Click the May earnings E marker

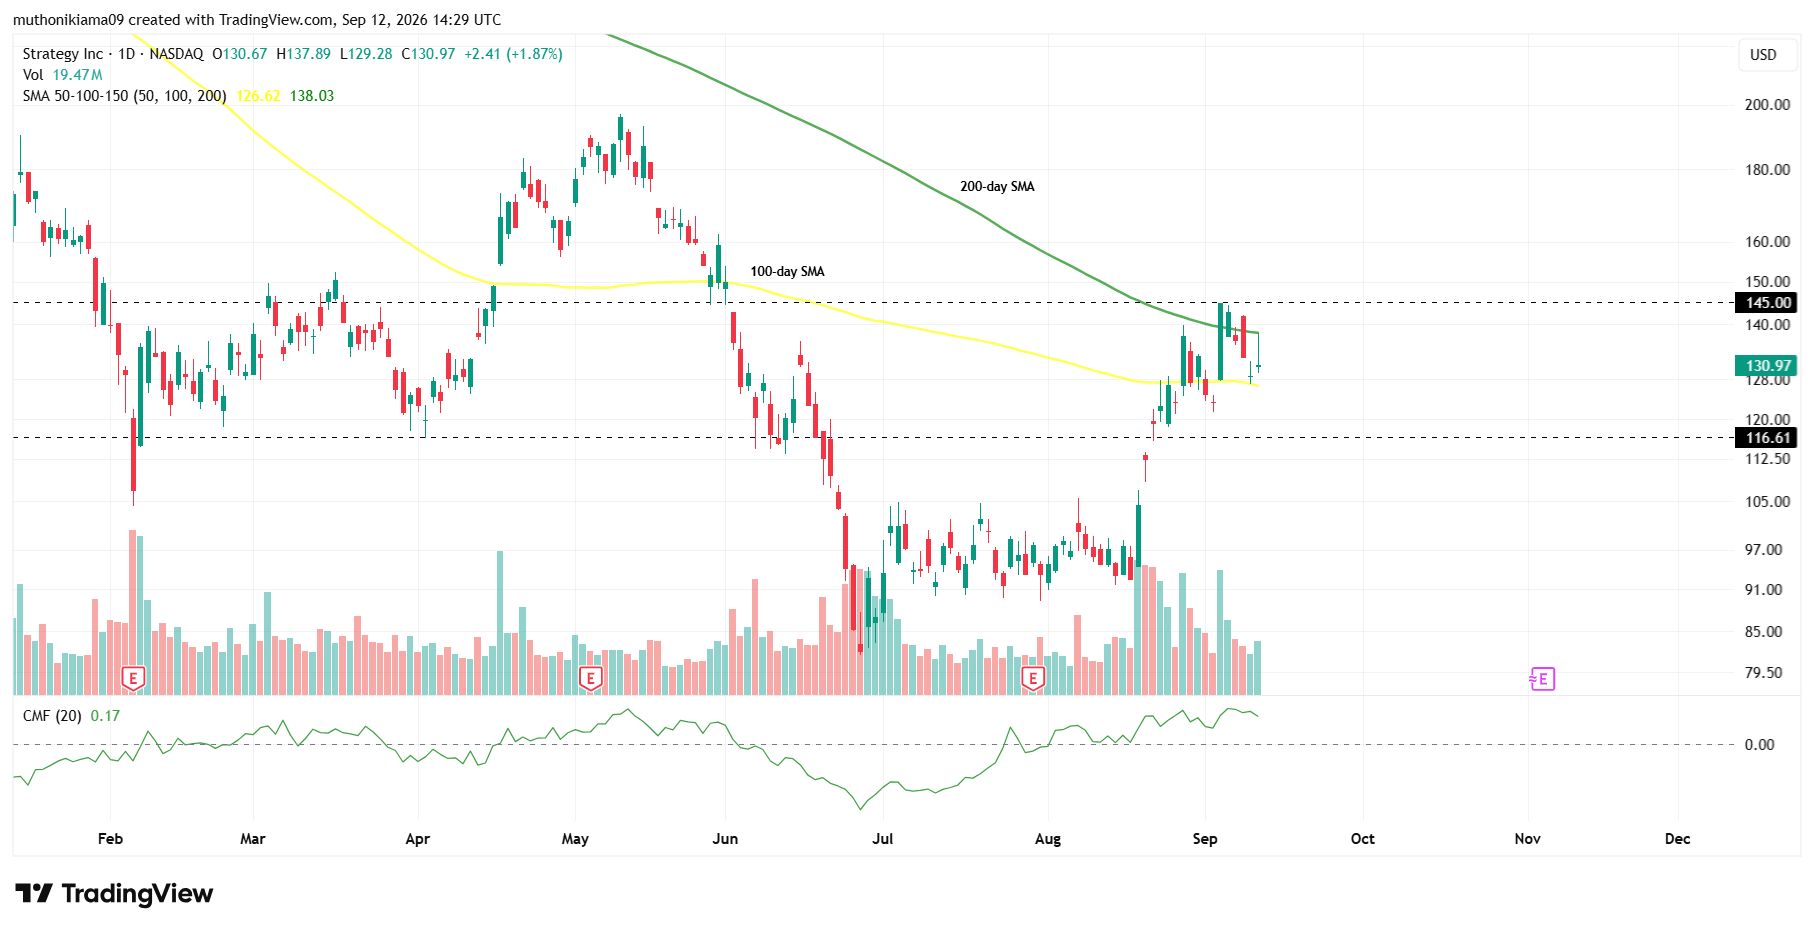(x=590, y=679)
